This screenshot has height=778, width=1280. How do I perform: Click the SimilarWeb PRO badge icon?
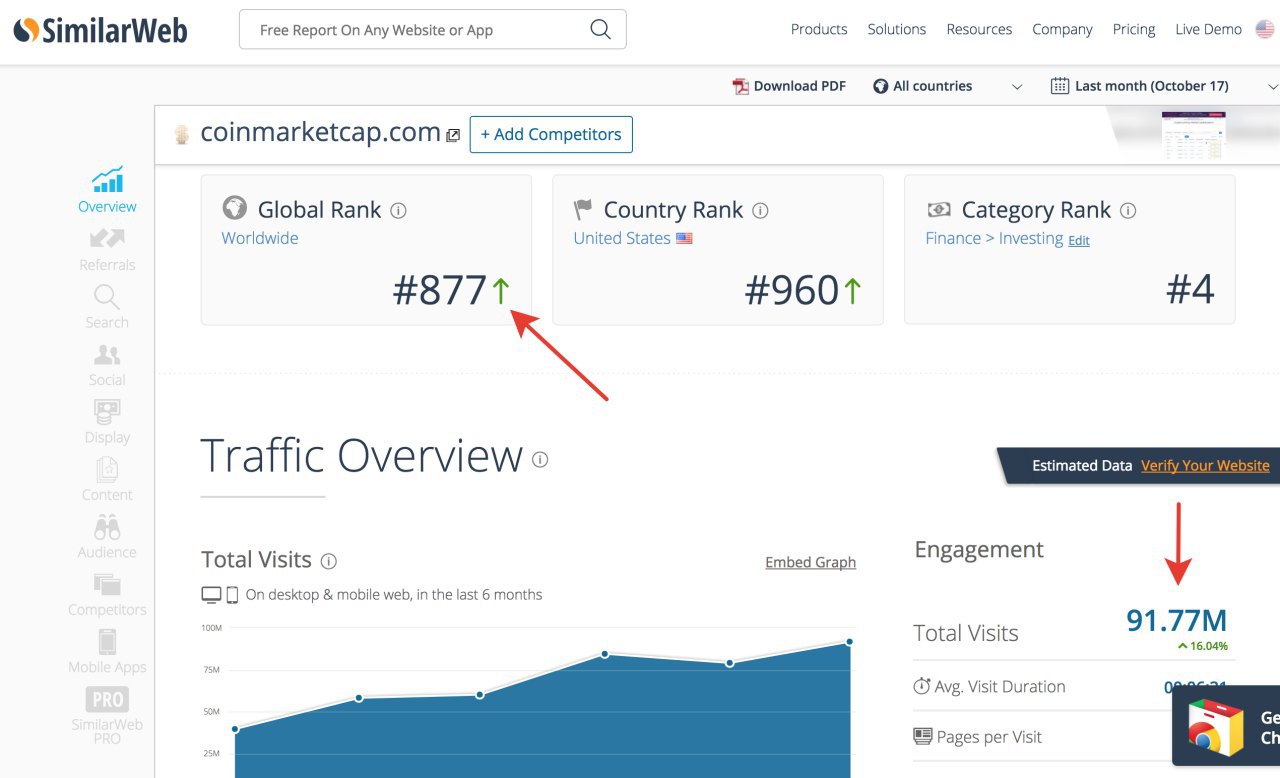[x=107, y=699]
